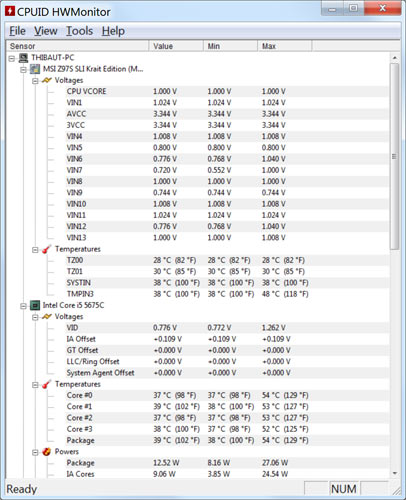Click the Min column header

[231, 46]
